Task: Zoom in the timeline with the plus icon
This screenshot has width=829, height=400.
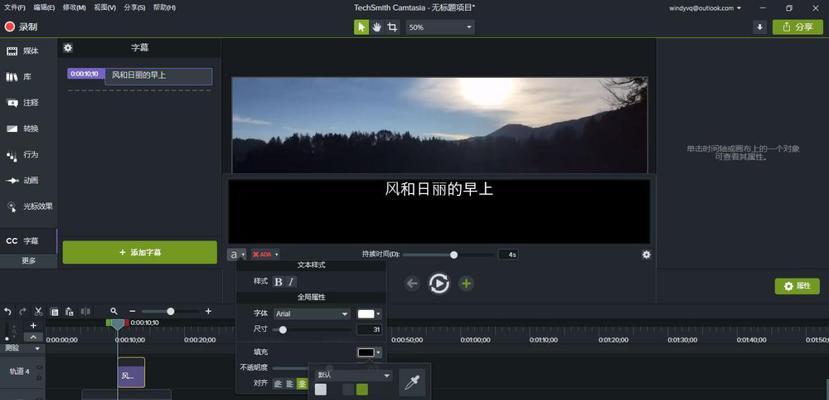Action: (x=208, y=312)
